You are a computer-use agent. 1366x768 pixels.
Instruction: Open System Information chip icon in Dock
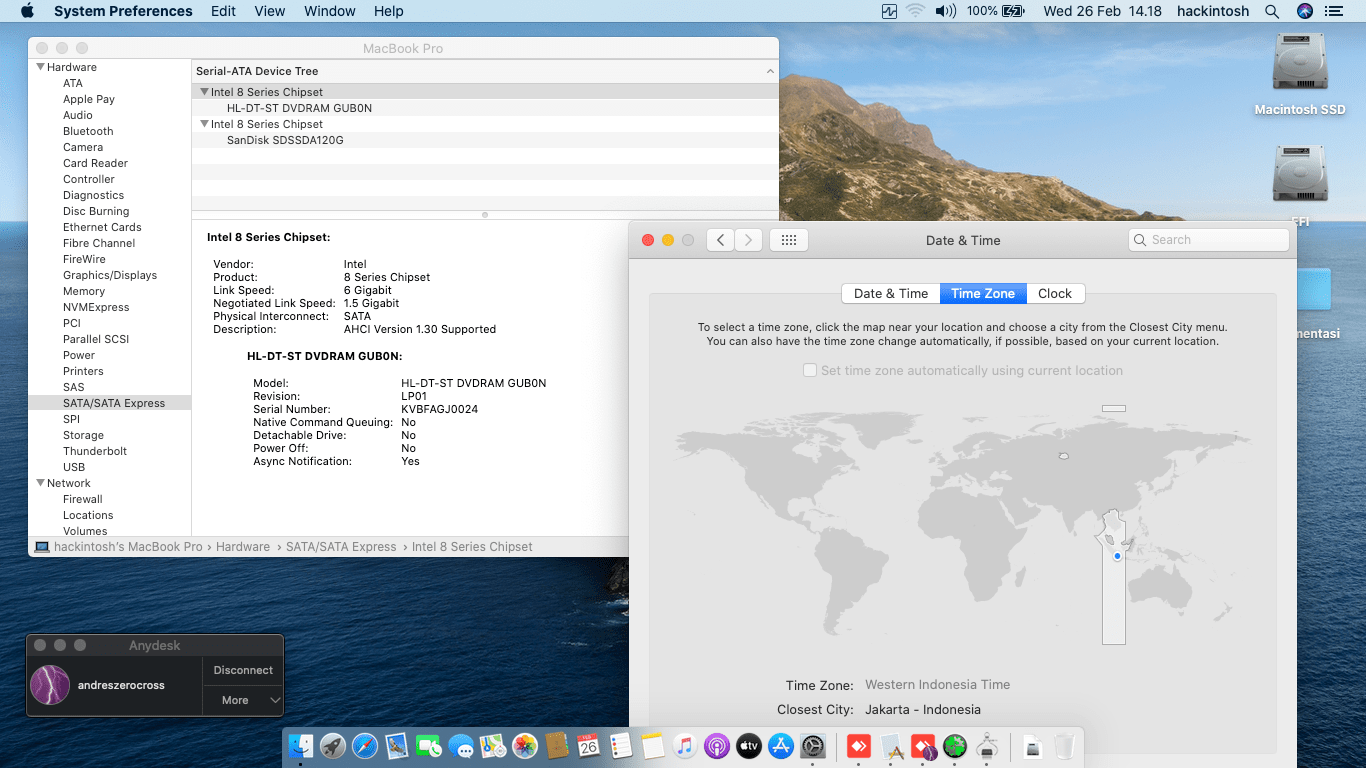[x=987, y=746]
